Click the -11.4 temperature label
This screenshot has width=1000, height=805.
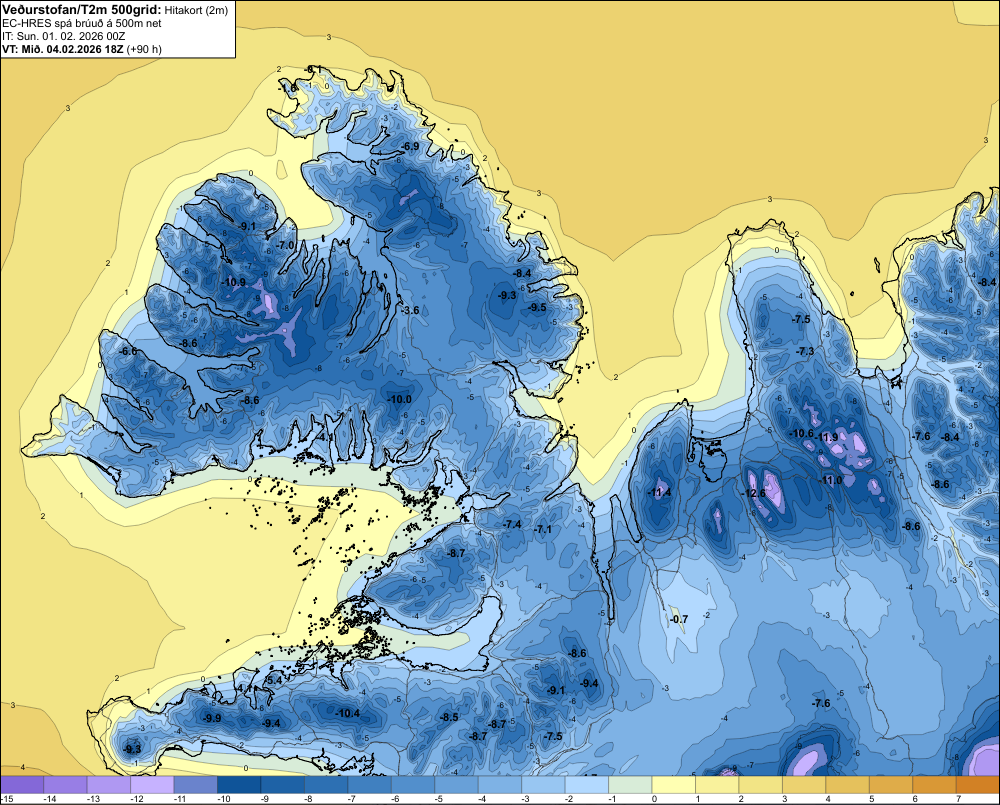click(659, 492)
